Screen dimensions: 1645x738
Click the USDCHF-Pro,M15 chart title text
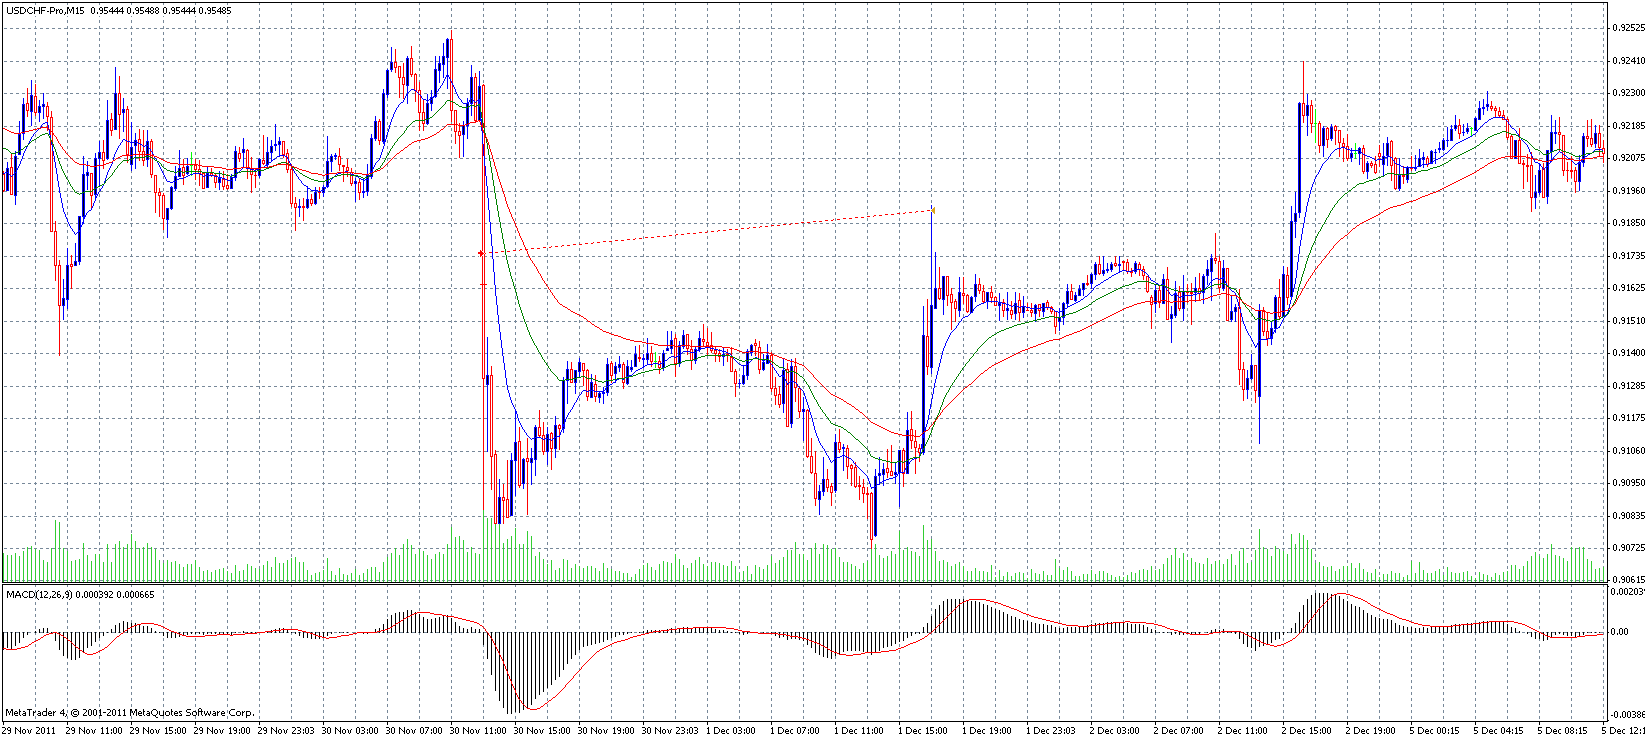point(44,10)
